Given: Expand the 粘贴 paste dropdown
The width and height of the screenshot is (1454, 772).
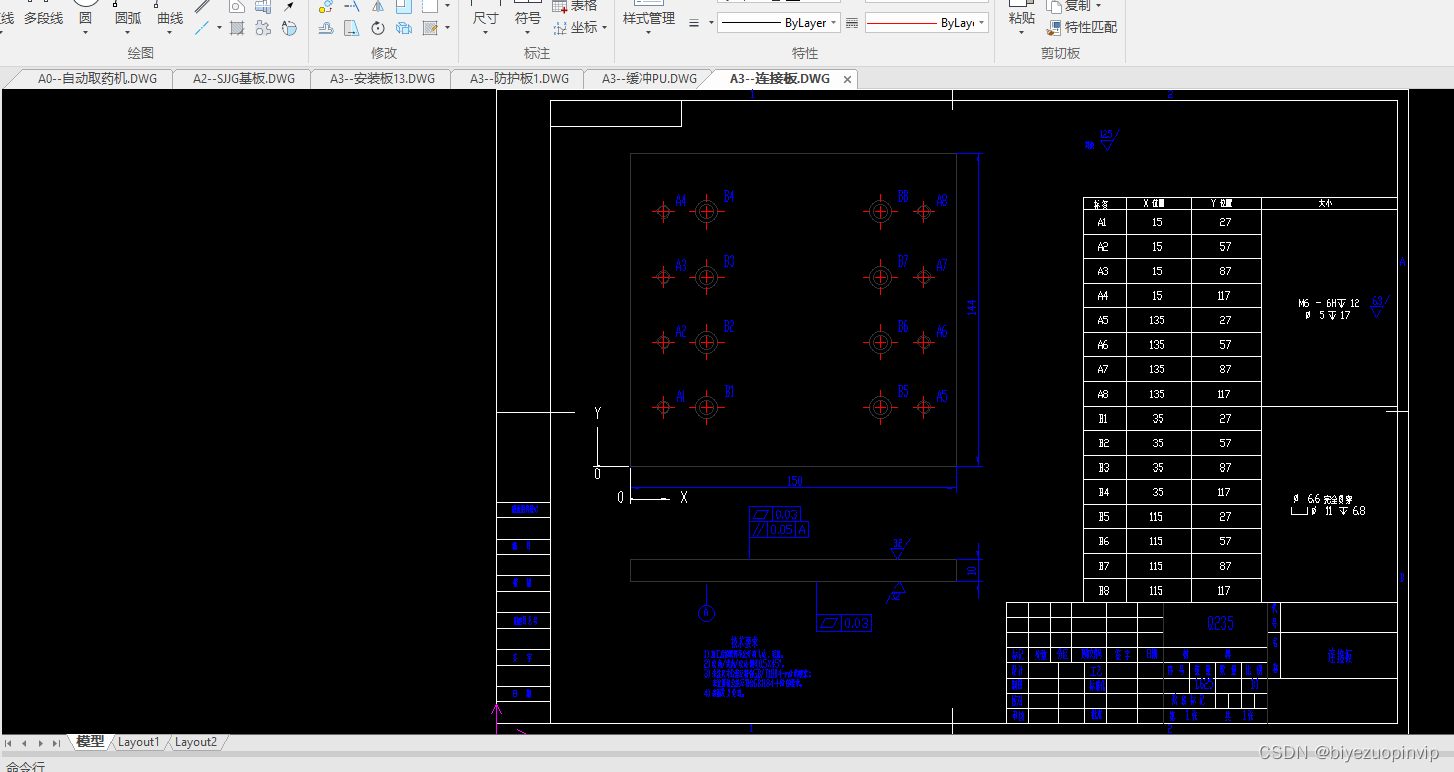Looking at the screenshot, I should point(1021,33).
